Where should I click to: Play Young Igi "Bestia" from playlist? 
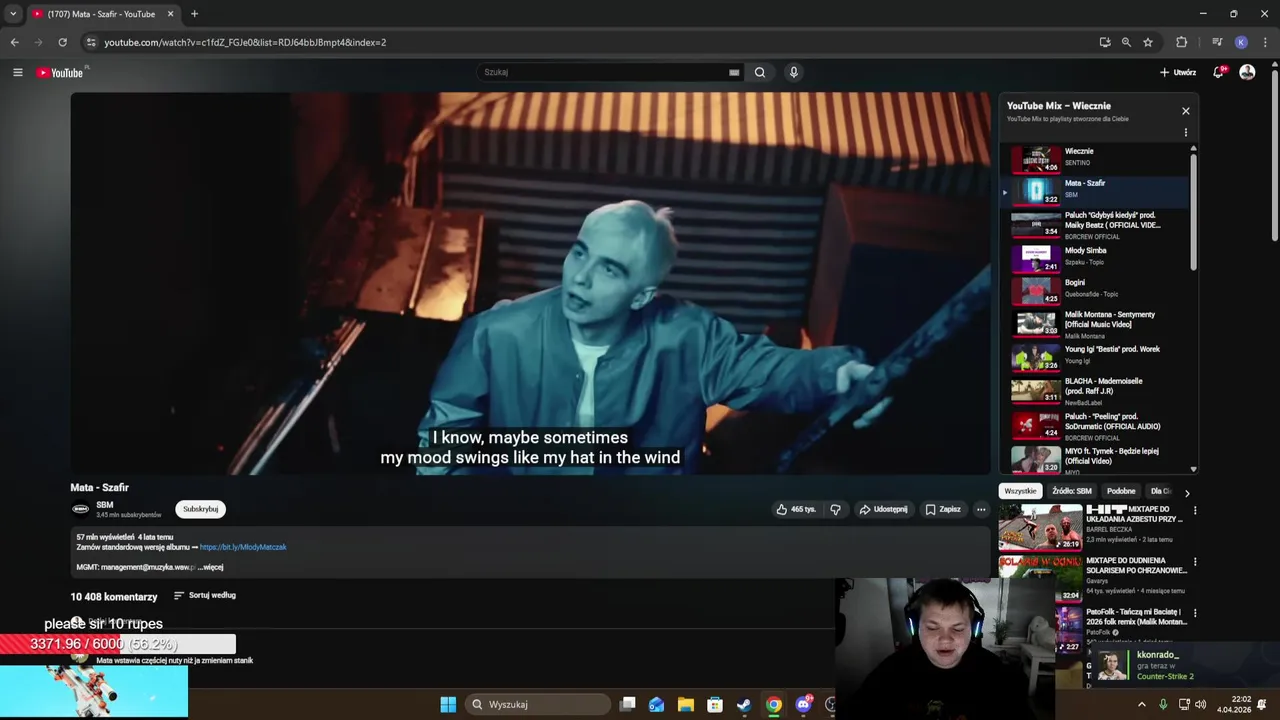click(1096, 356)
